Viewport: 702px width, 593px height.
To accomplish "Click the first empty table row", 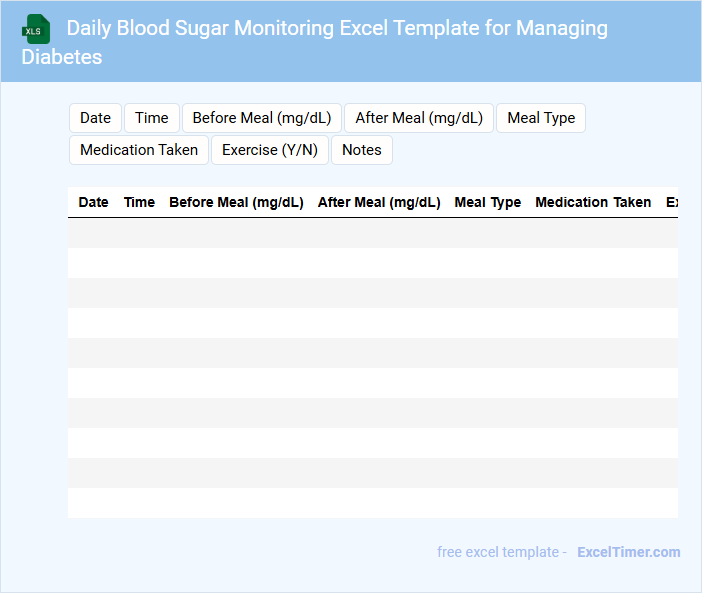I will [x=372, y=233].
